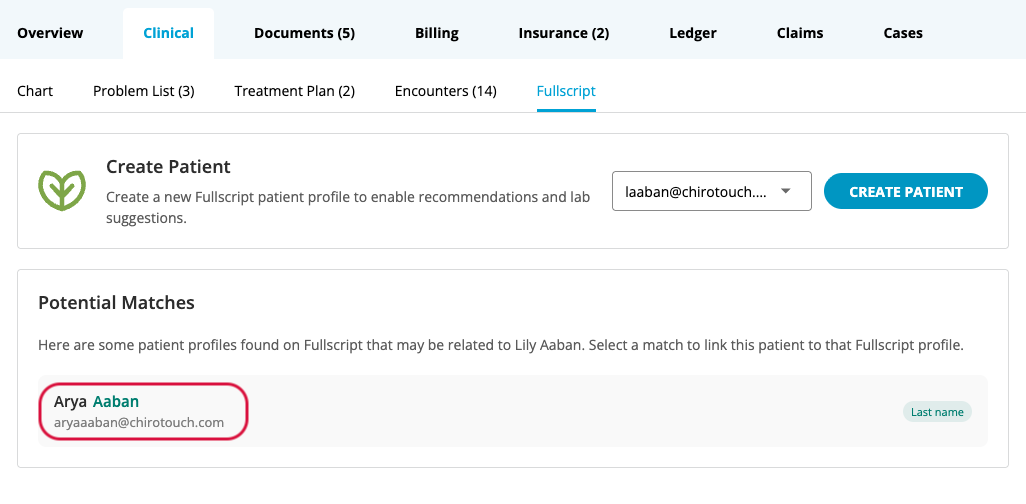The width and height of the screenshot is (1026, 504).
Task: Click the email dropdown's arrow caret
Action: click(785, 191)
